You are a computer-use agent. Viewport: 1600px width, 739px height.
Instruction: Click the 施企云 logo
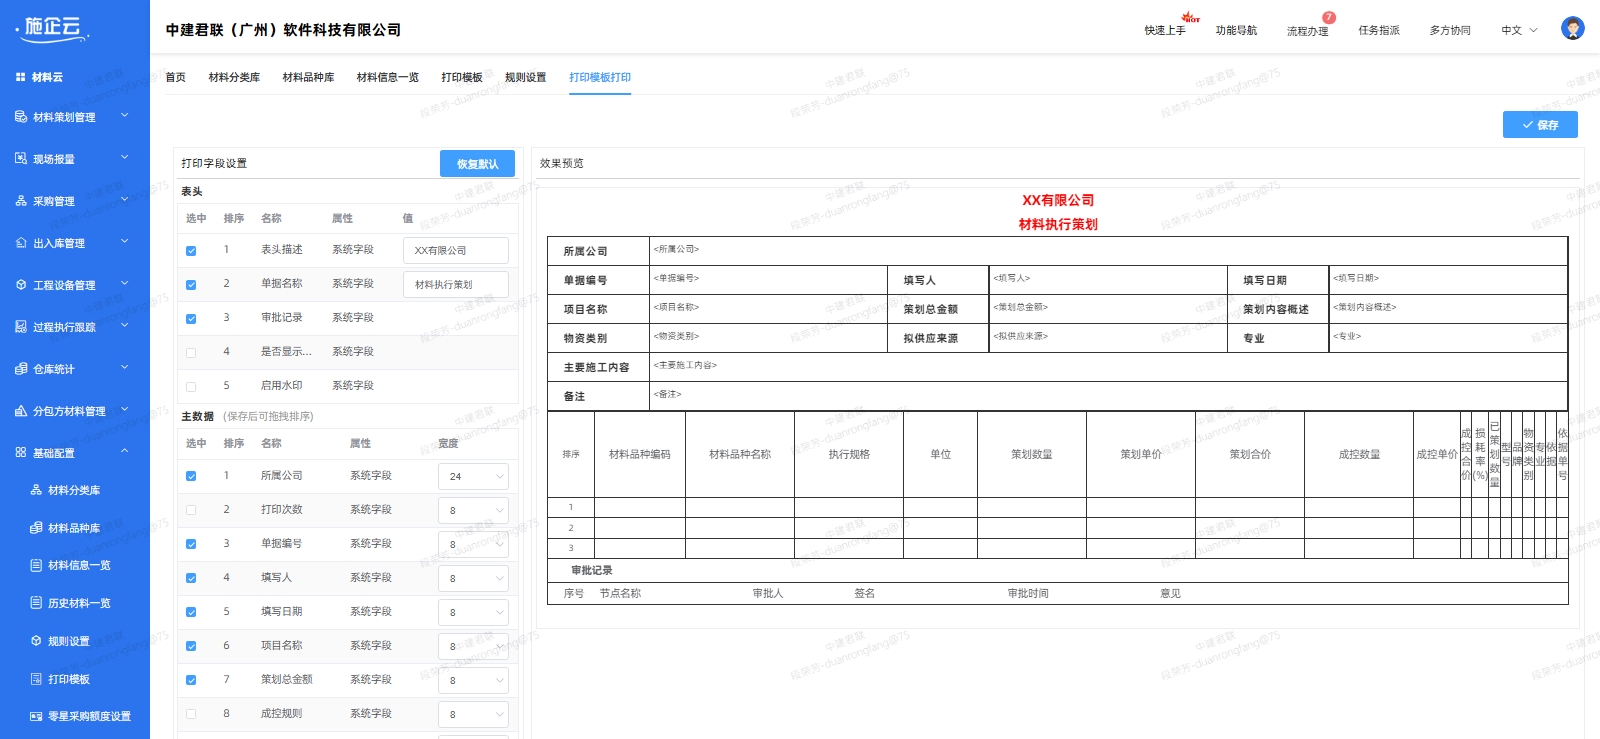coord(53,28)
